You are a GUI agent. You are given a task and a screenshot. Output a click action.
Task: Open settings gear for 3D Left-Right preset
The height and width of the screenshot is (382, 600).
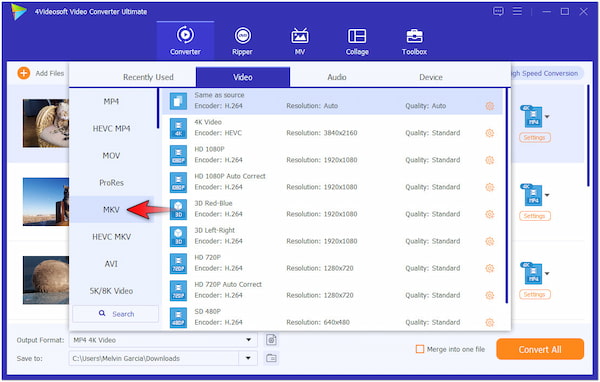coord(489,241)
